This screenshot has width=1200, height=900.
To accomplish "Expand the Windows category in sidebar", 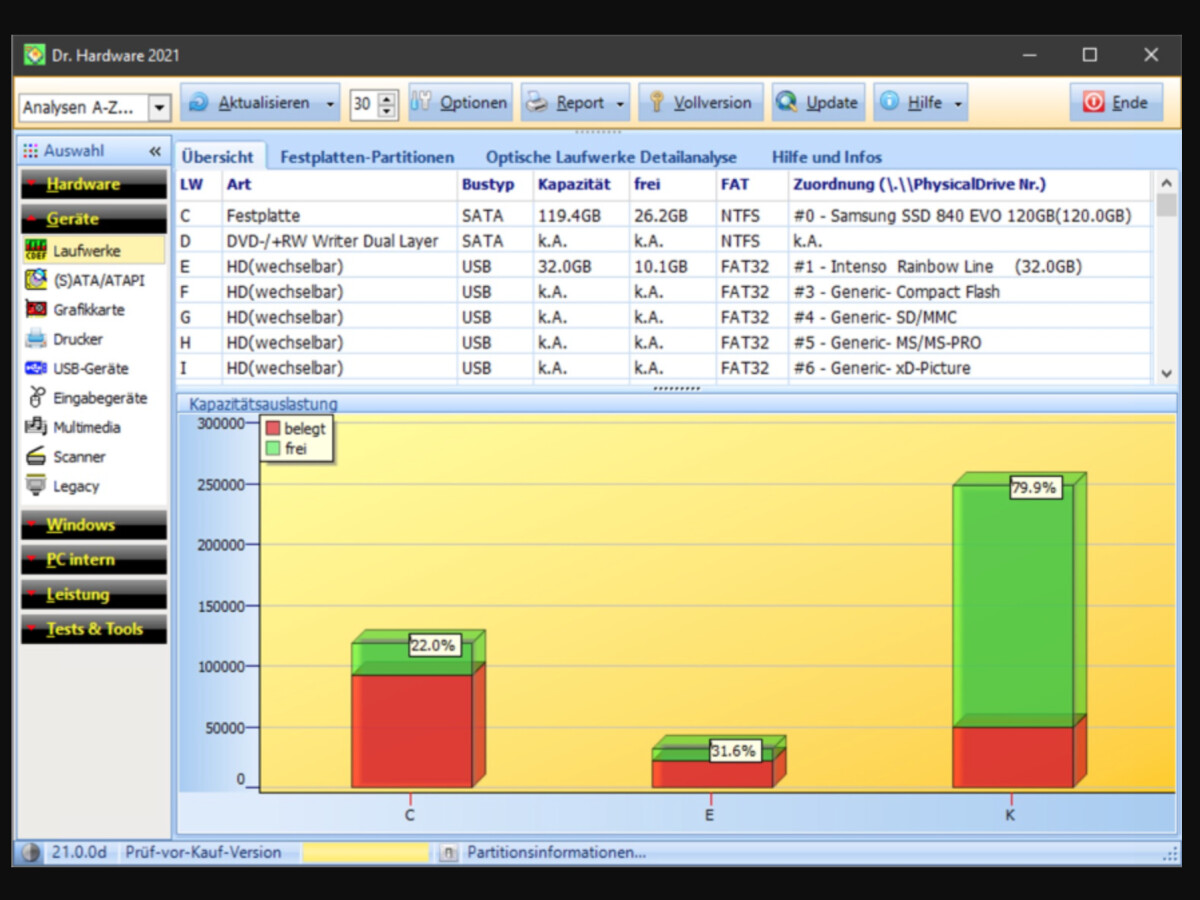I will [x=94, y=525].
